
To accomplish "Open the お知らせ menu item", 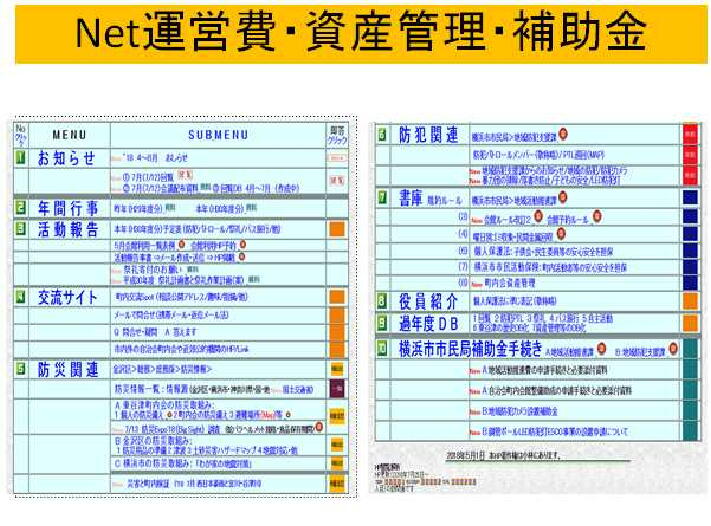I will point(66,158).
